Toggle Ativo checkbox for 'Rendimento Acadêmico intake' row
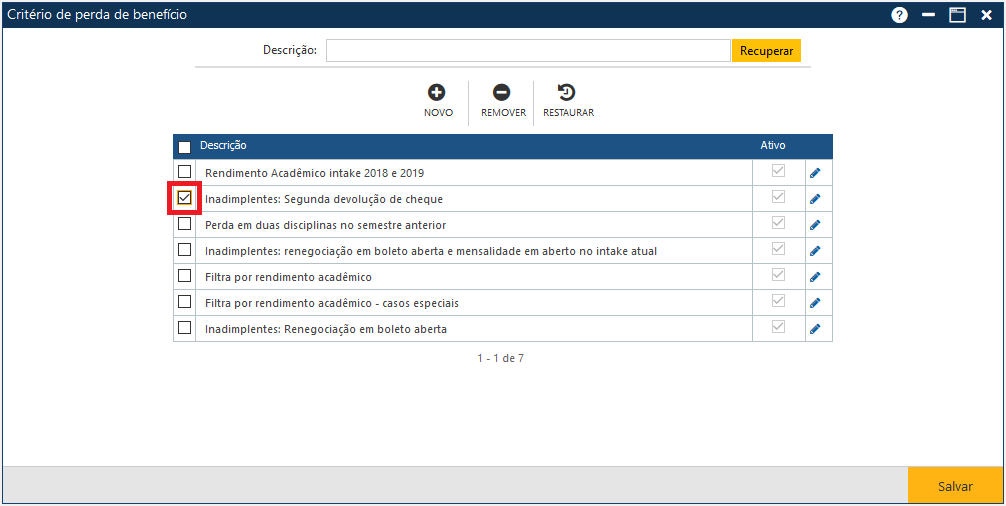The width and height of the screenshot is (1006, 506). point(778,171)
